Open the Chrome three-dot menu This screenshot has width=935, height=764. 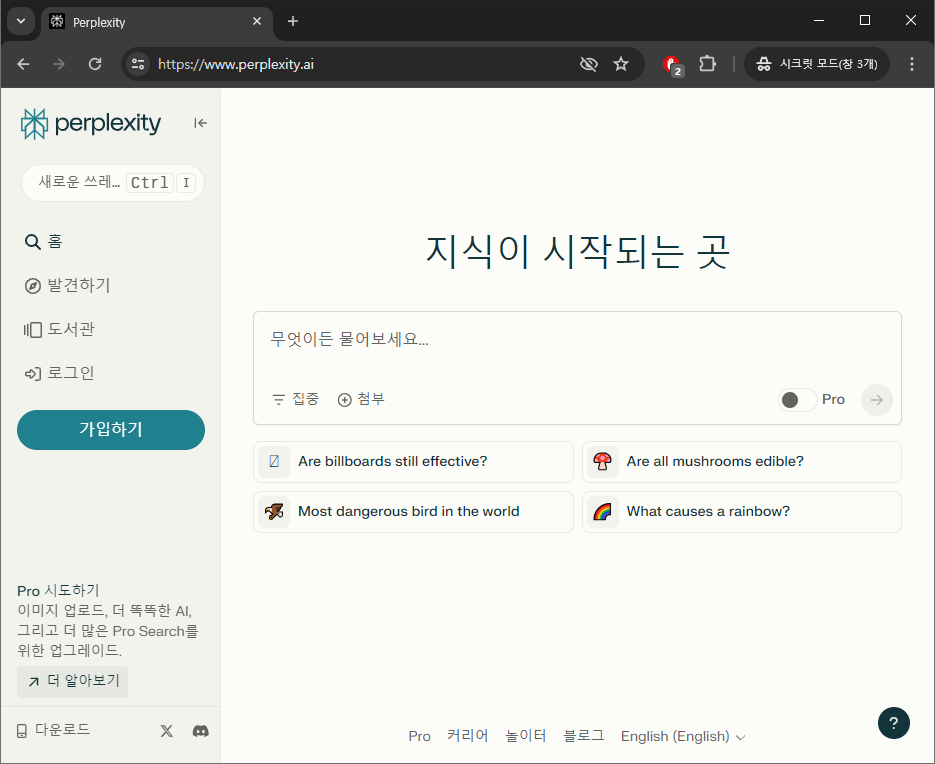click(911, 64)
